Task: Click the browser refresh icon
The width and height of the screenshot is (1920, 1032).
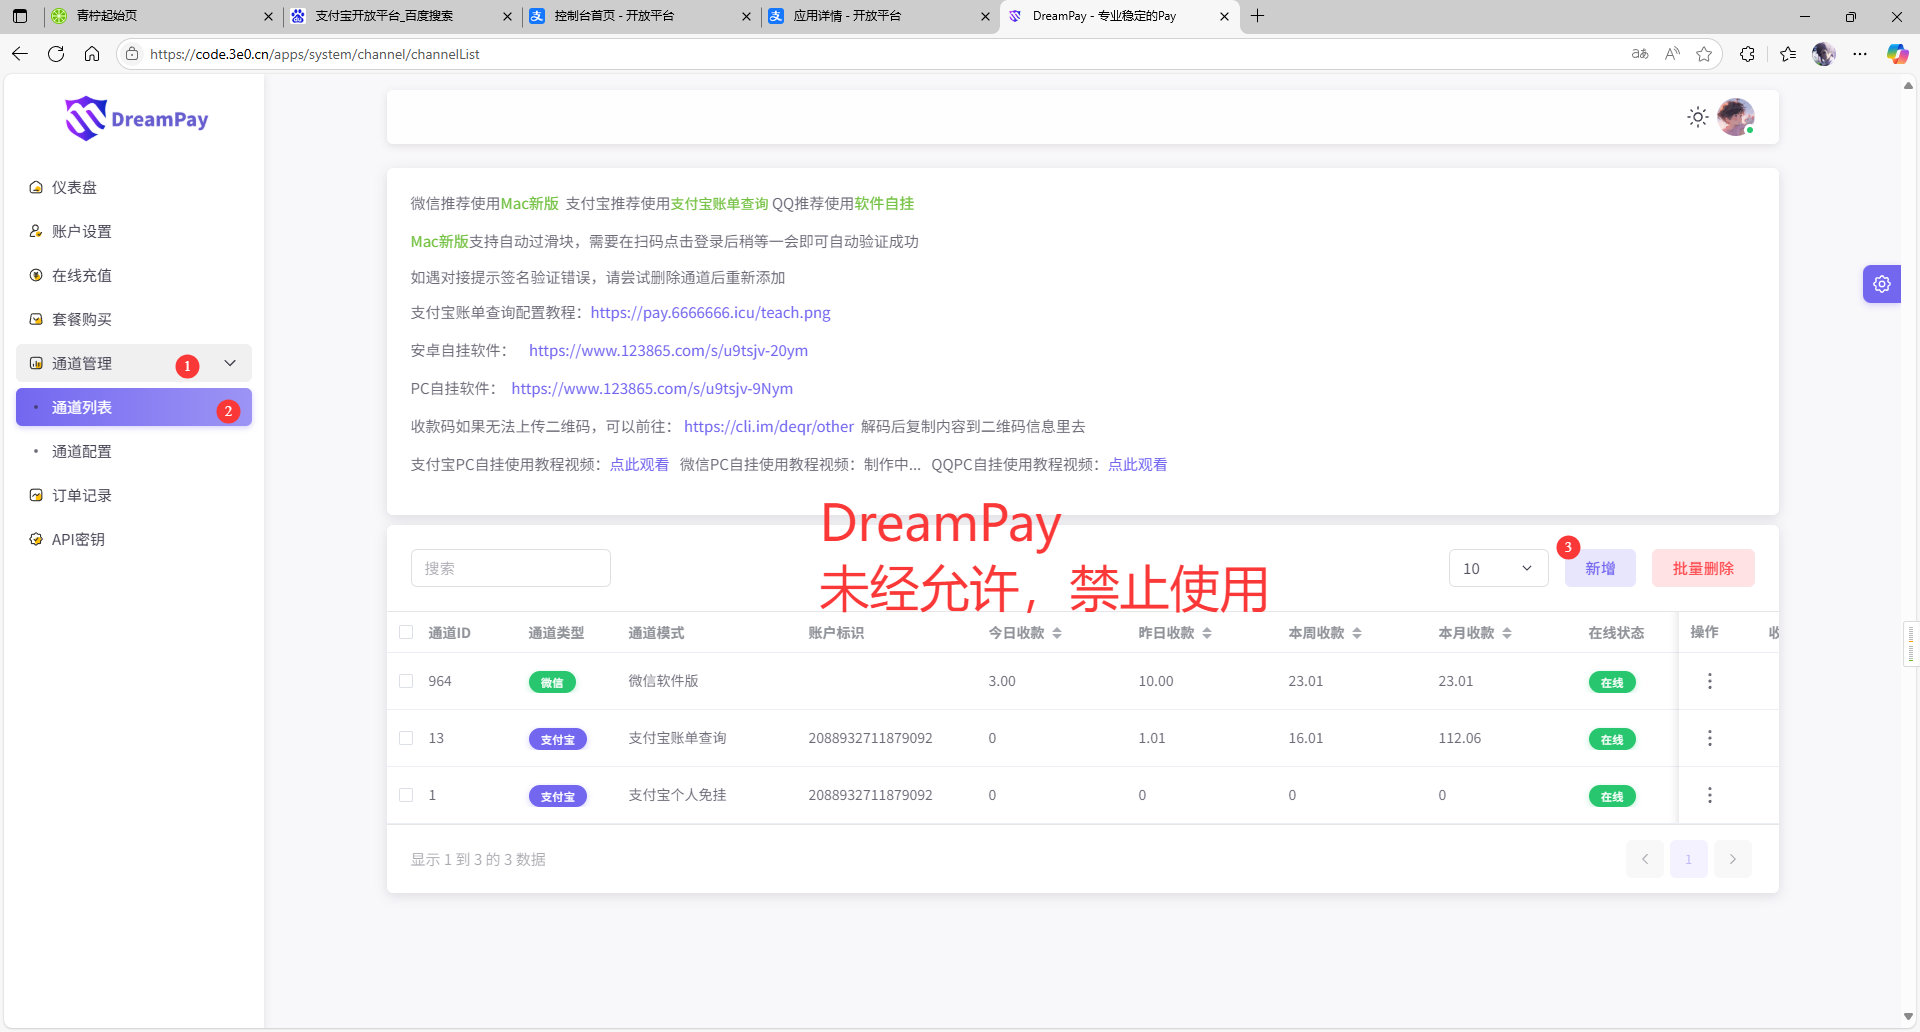Action: [x=56, y=54]
